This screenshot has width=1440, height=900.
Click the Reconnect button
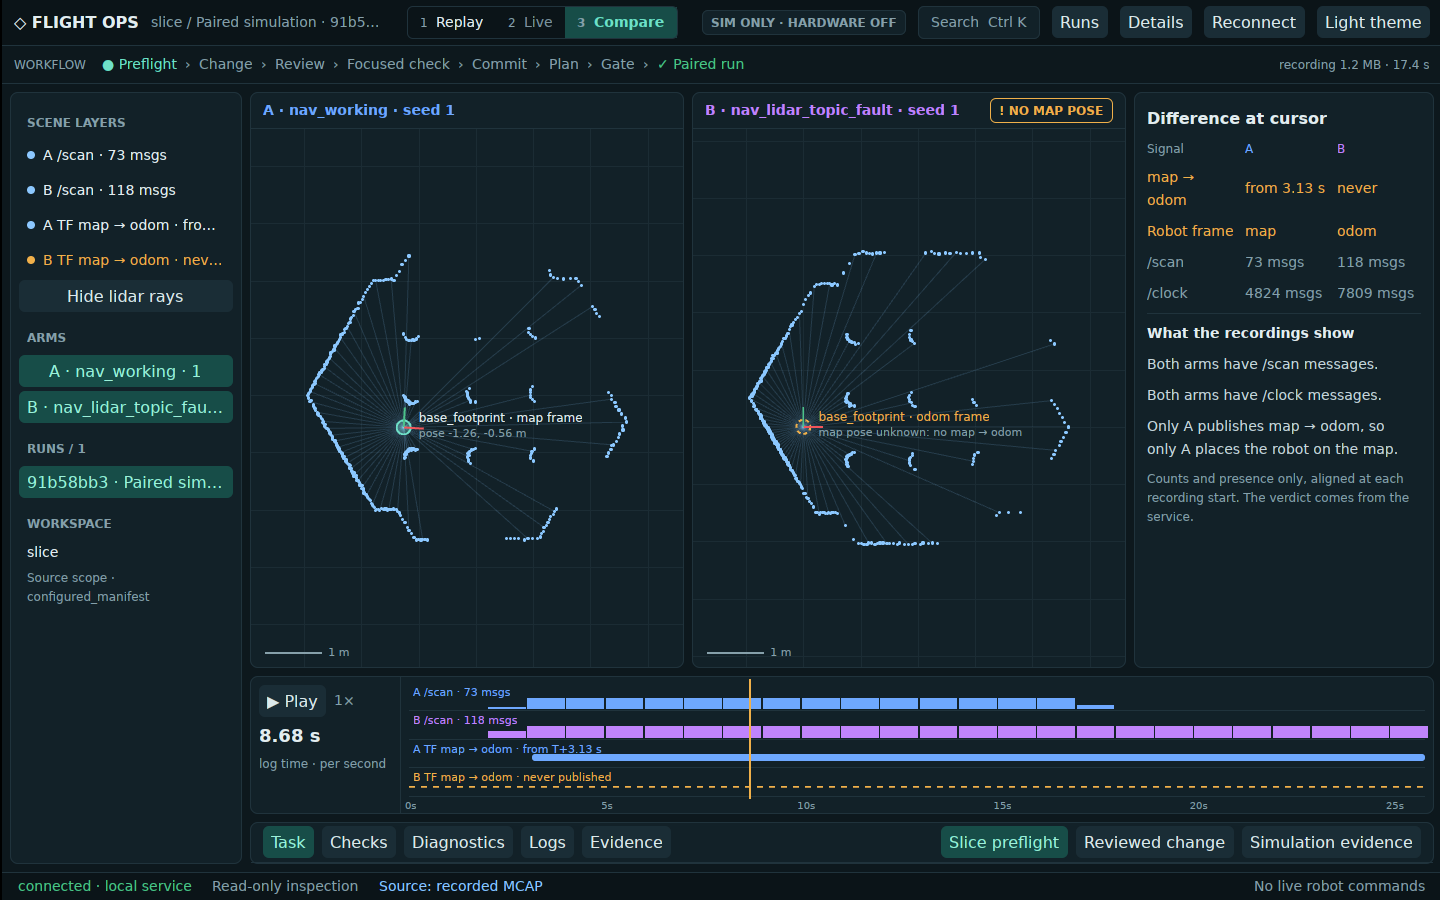(1254, 22)
